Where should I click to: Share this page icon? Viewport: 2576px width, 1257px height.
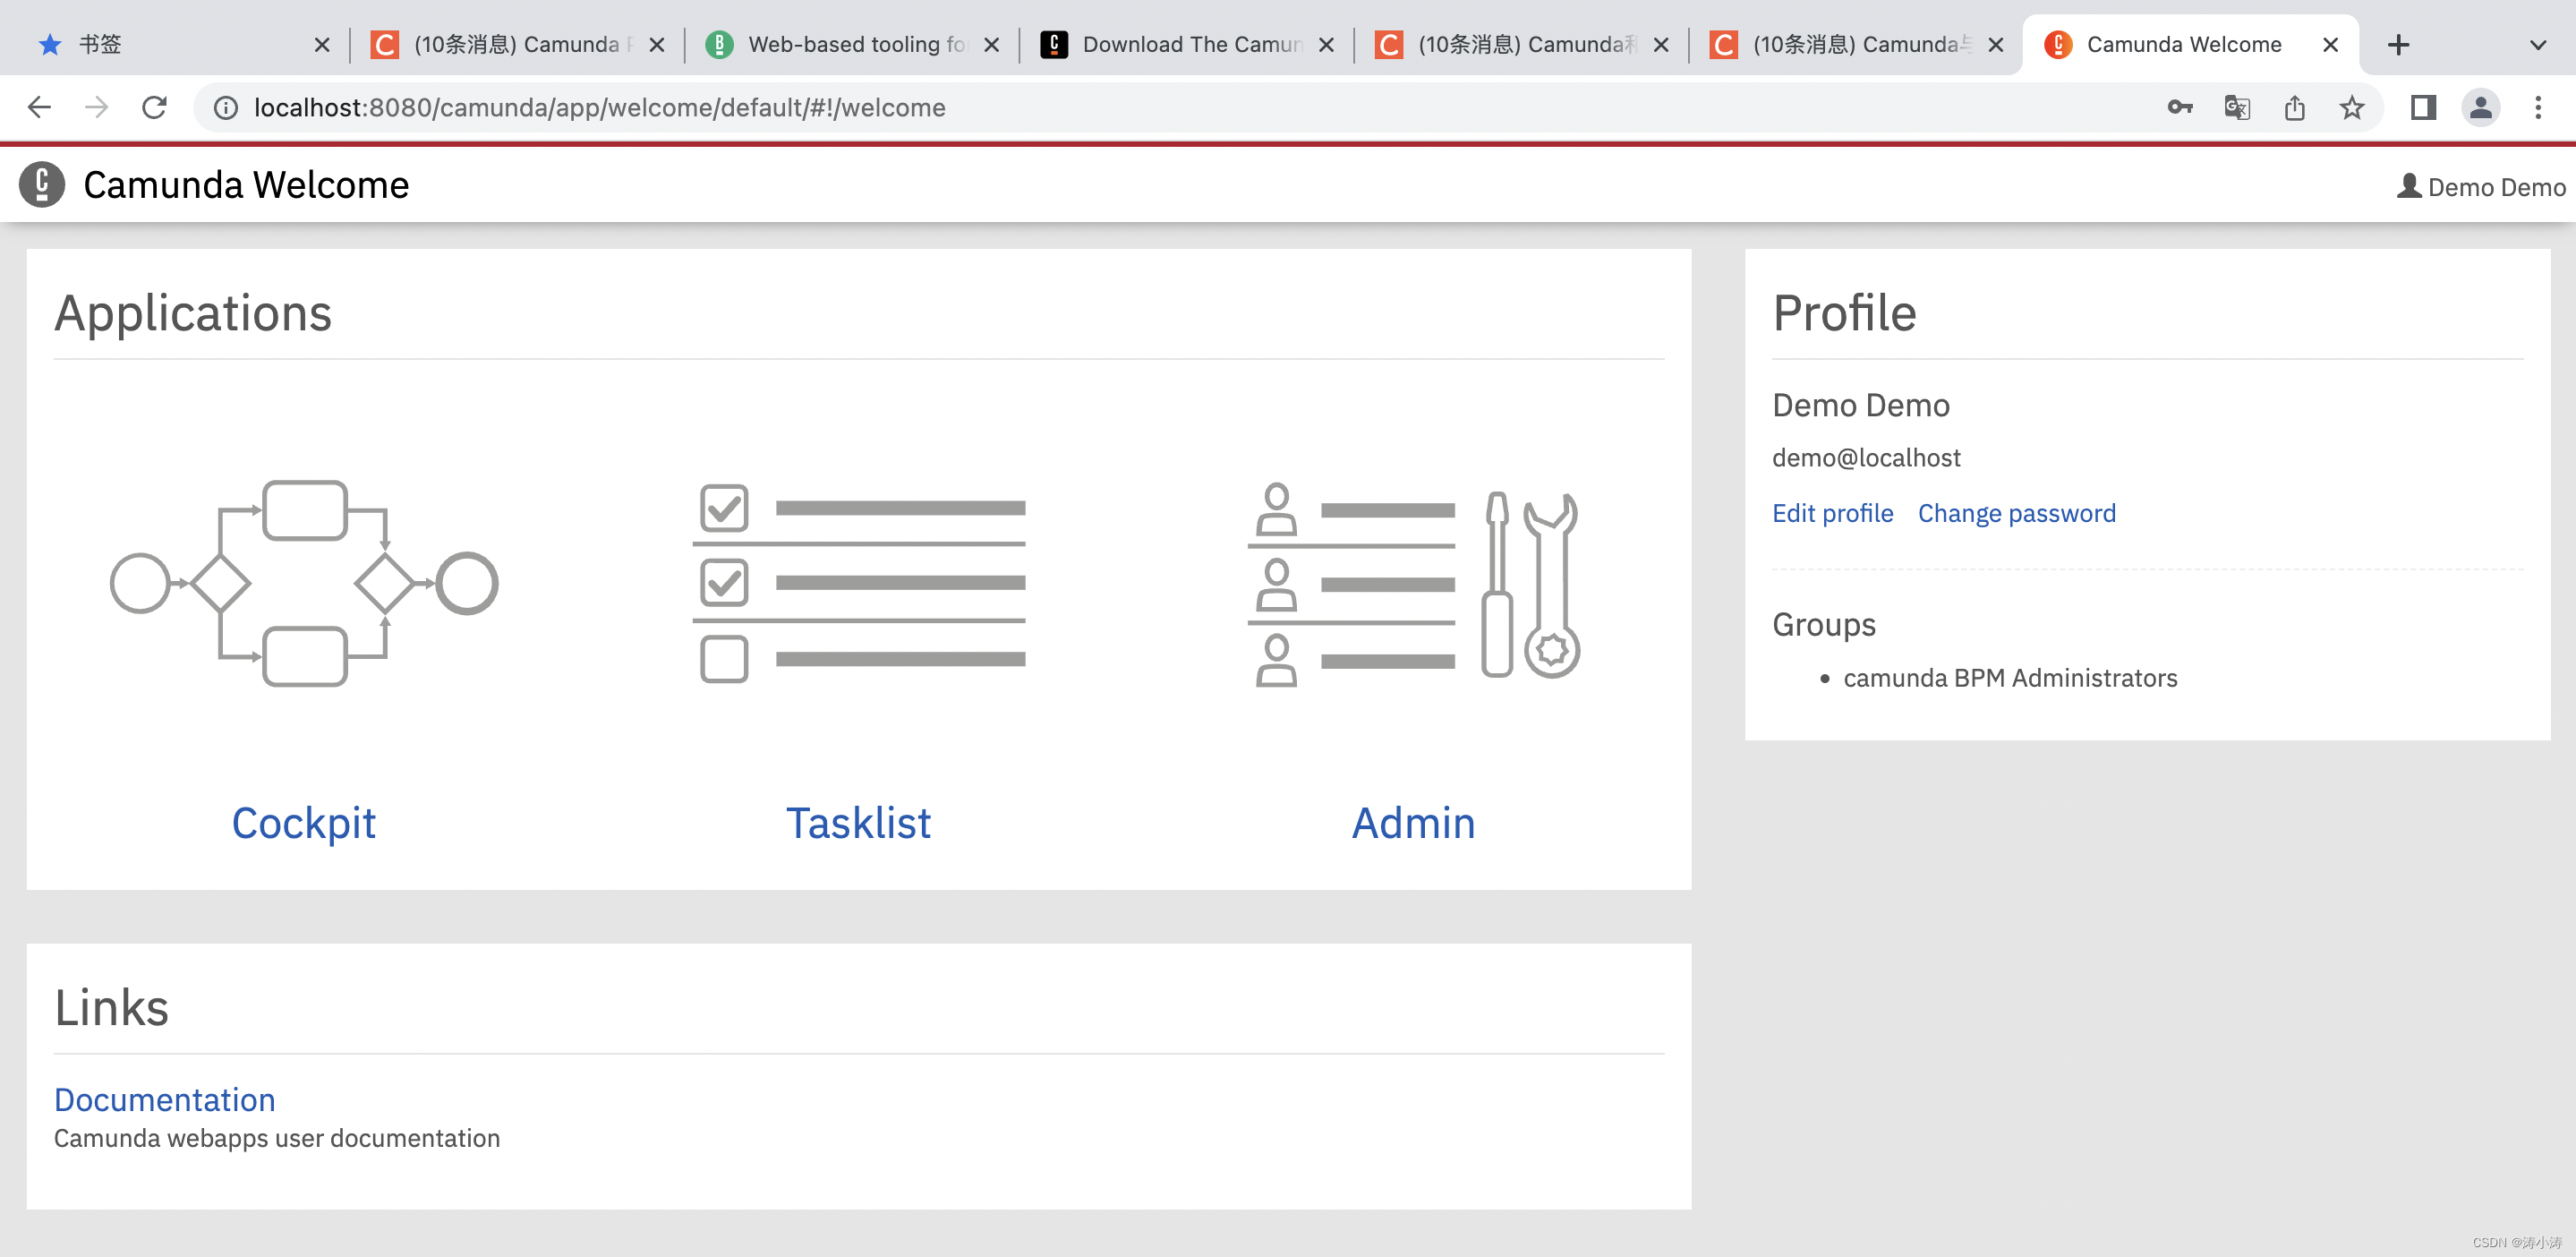point(2295,107)
